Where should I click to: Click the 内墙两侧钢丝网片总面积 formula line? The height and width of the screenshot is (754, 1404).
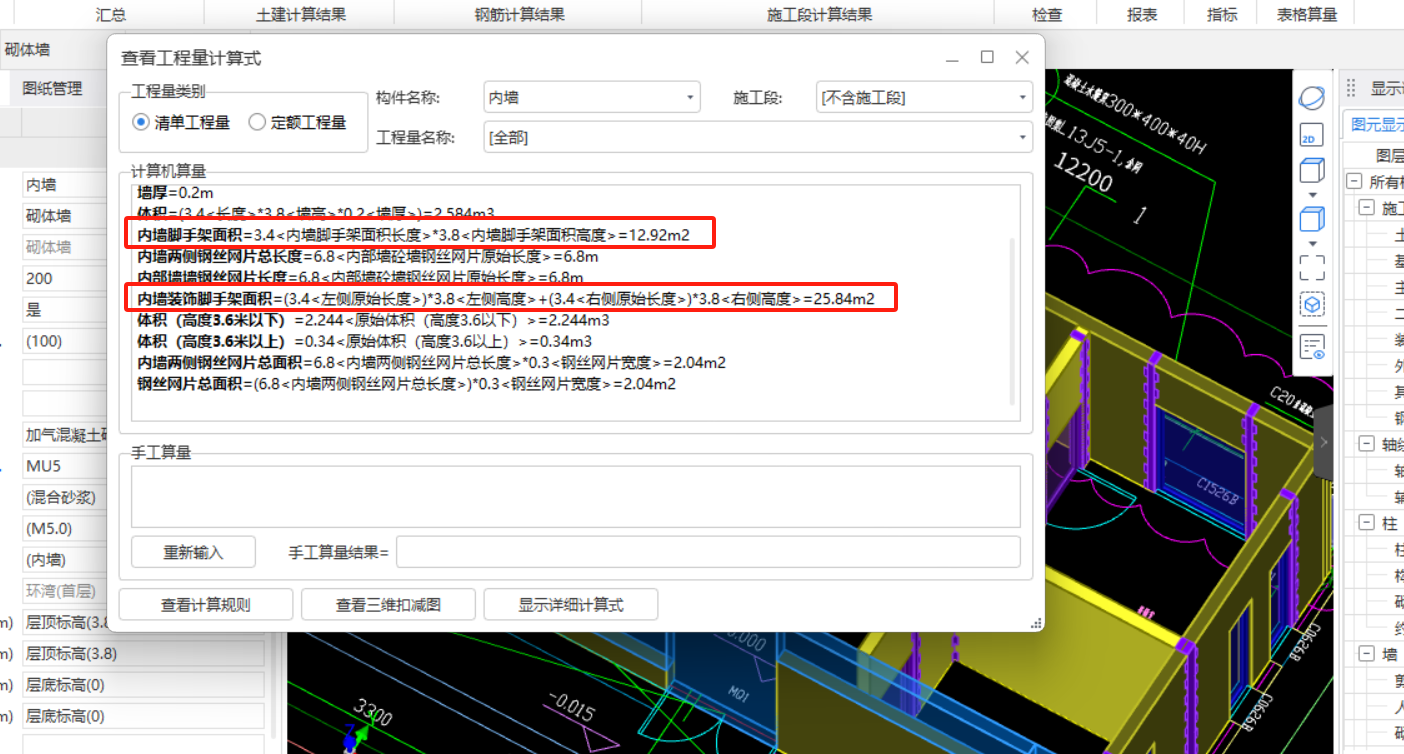point(431,362)
